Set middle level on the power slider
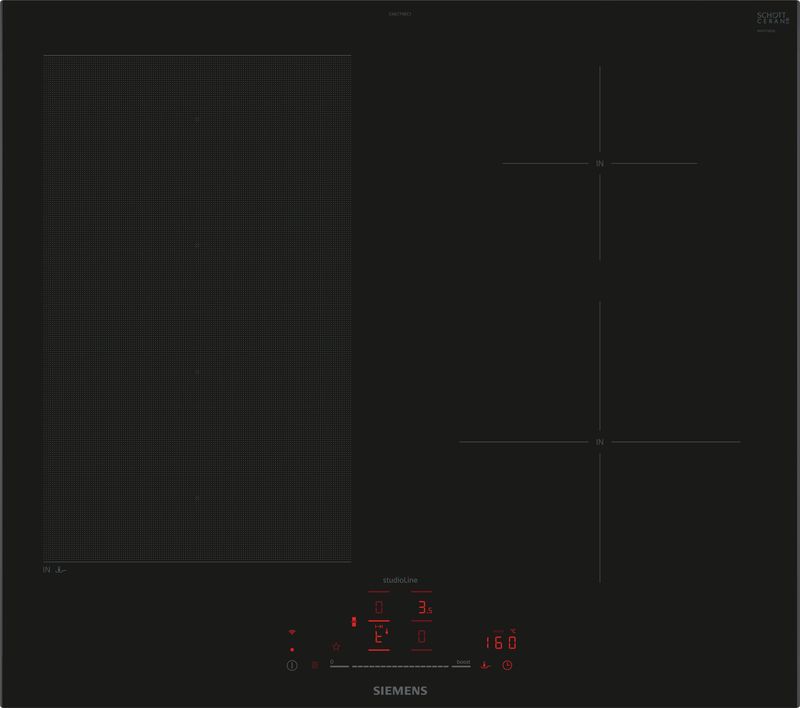This screenshot has height=708, width=800. click(x=400, y=666)
